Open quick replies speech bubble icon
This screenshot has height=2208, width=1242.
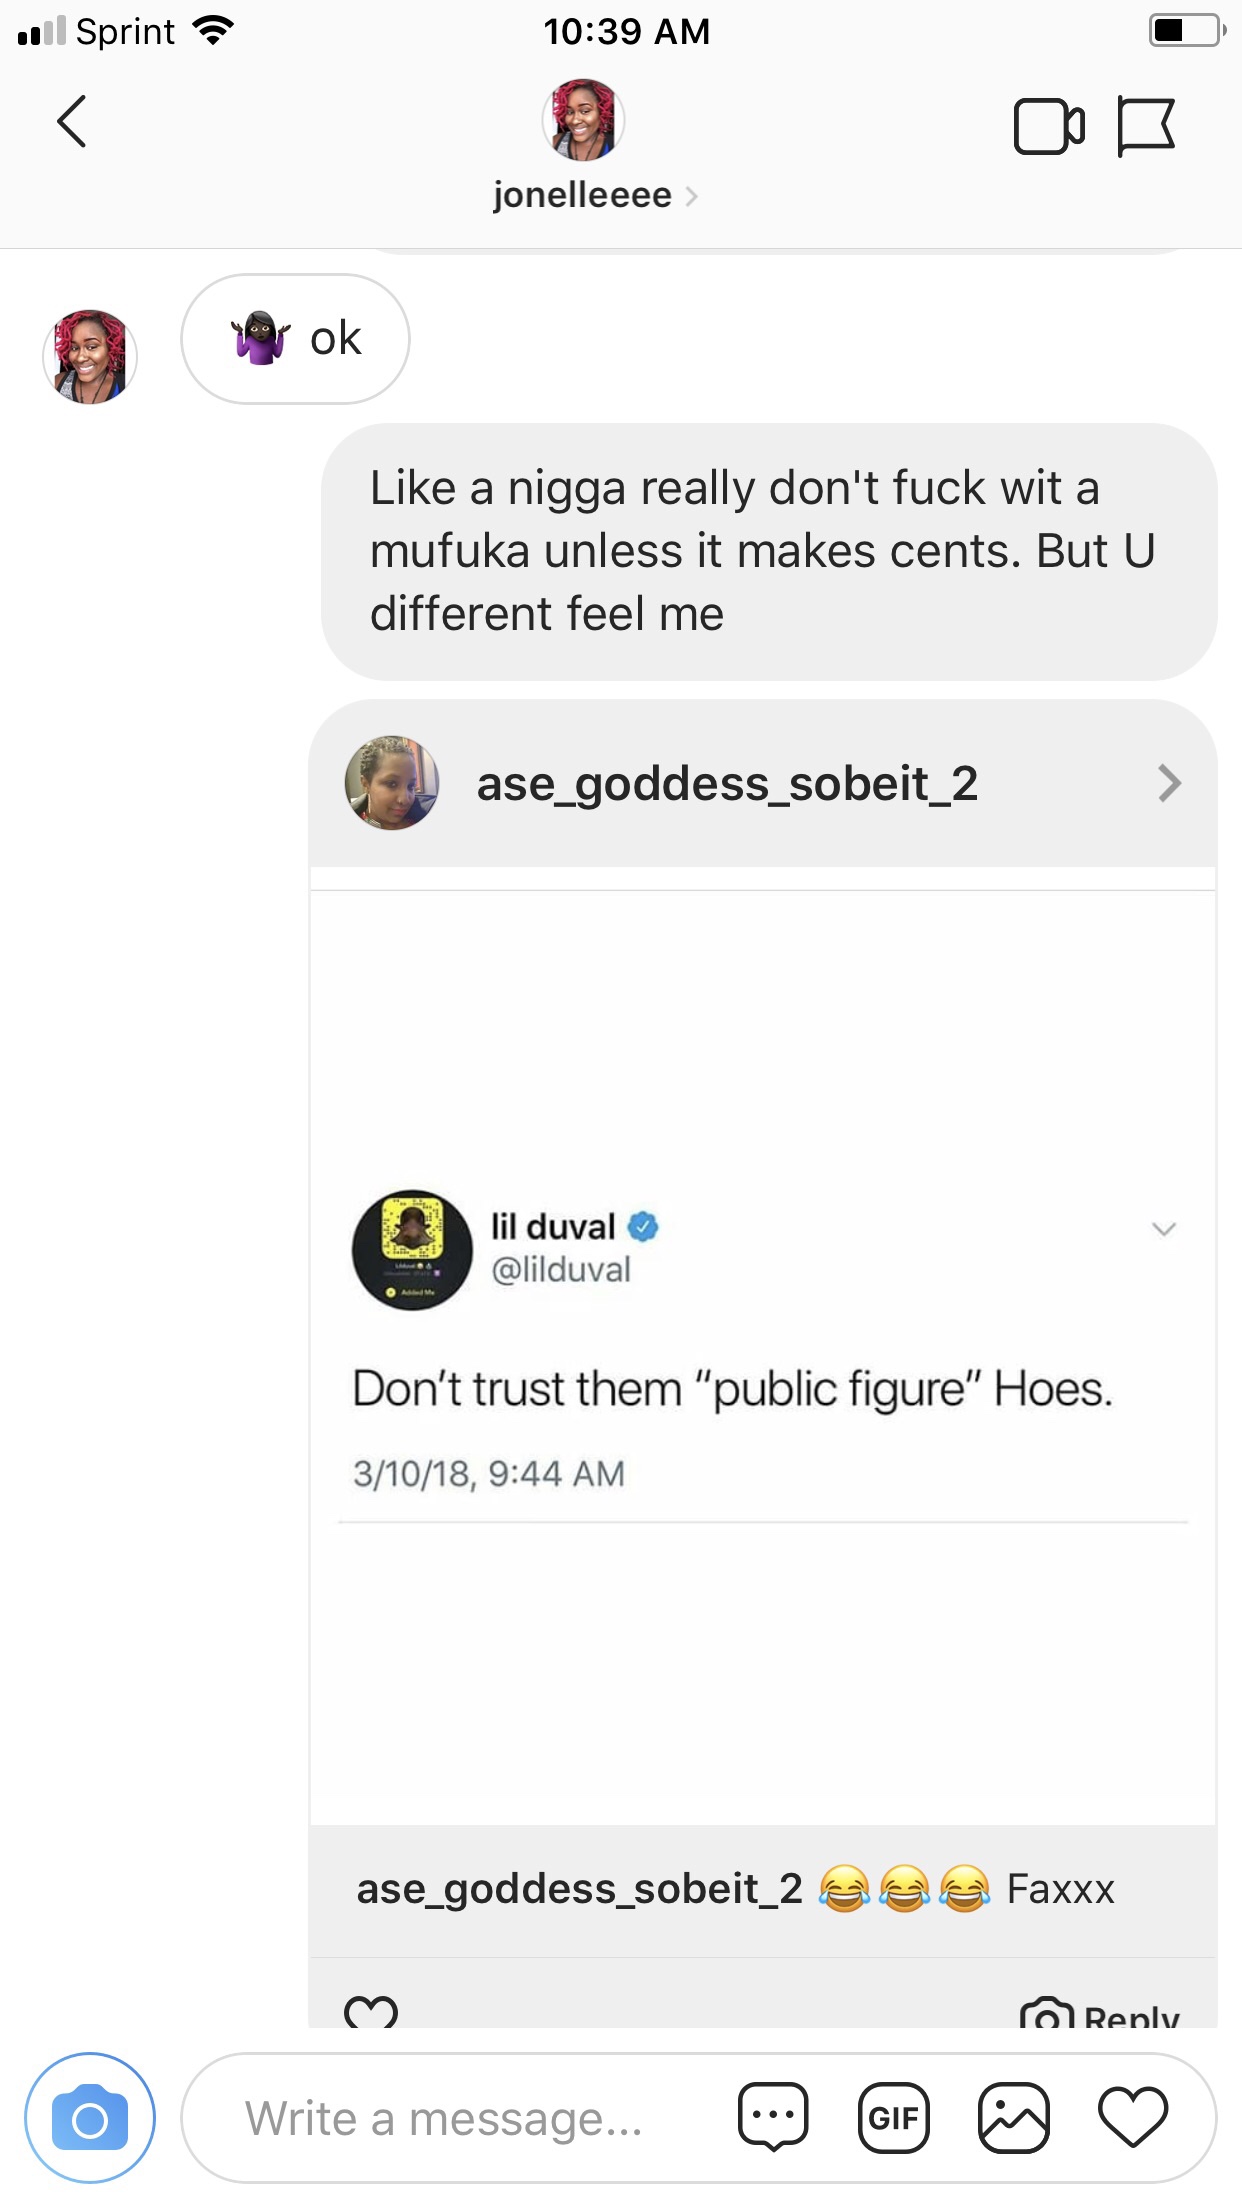click(x=773, y=2117)
